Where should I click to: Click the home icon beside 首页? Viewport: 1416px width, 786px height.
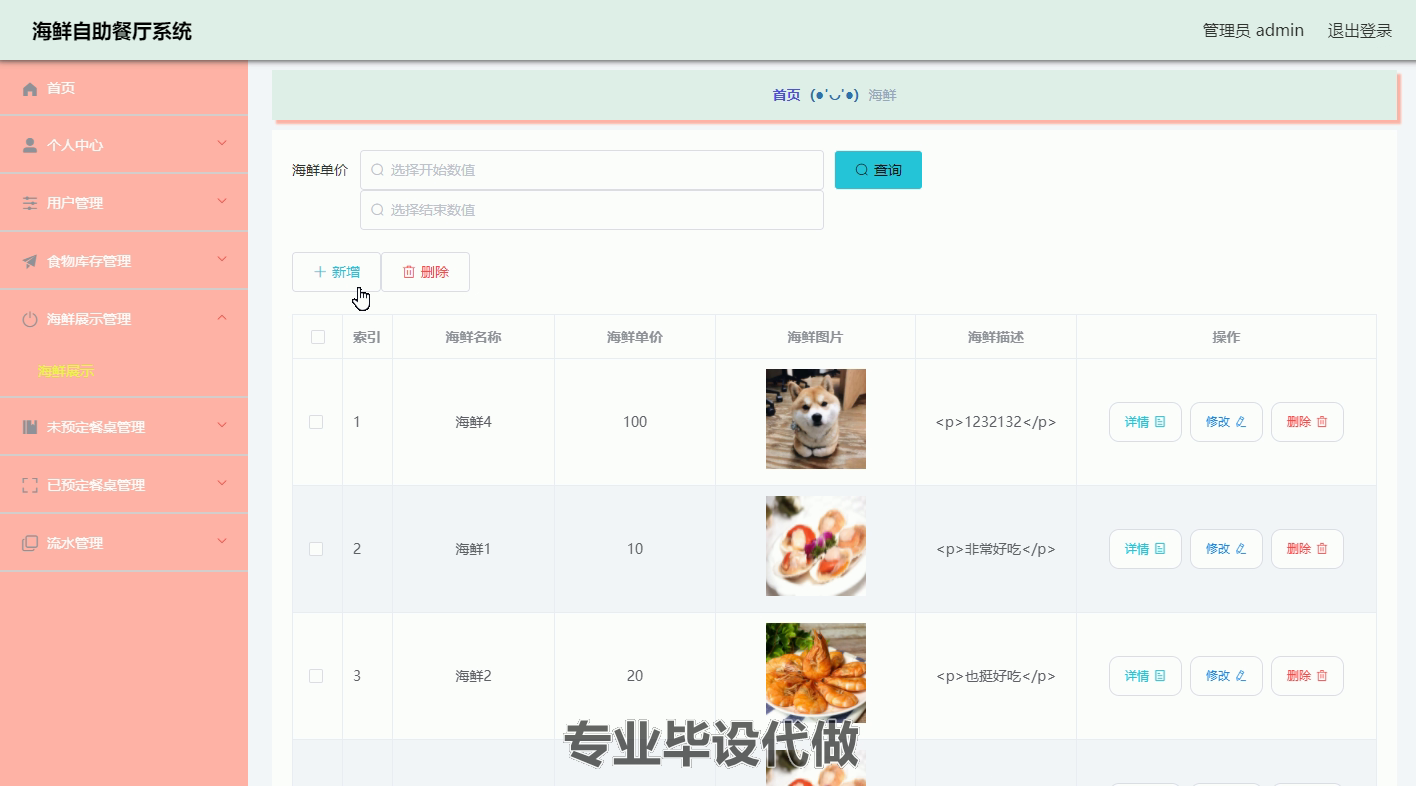(x=30, y=89)
